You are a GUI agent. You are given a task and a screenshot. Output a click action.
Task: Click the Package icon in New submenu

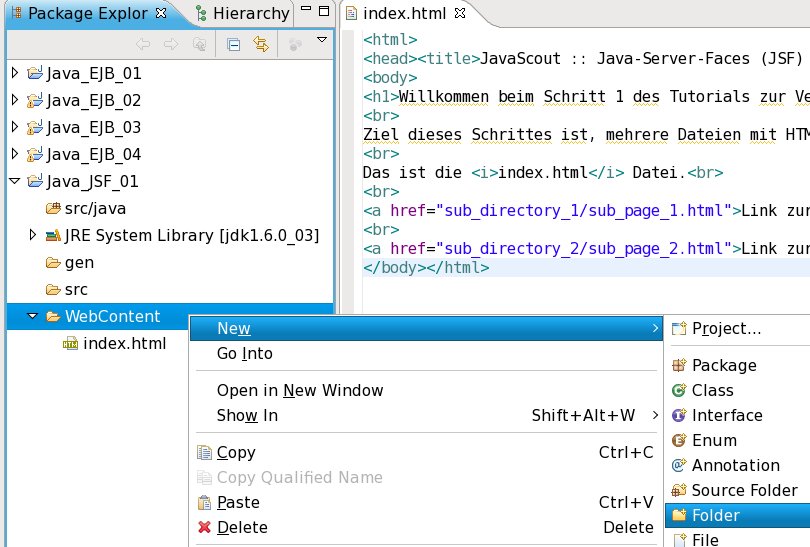[x=679, y=366]
